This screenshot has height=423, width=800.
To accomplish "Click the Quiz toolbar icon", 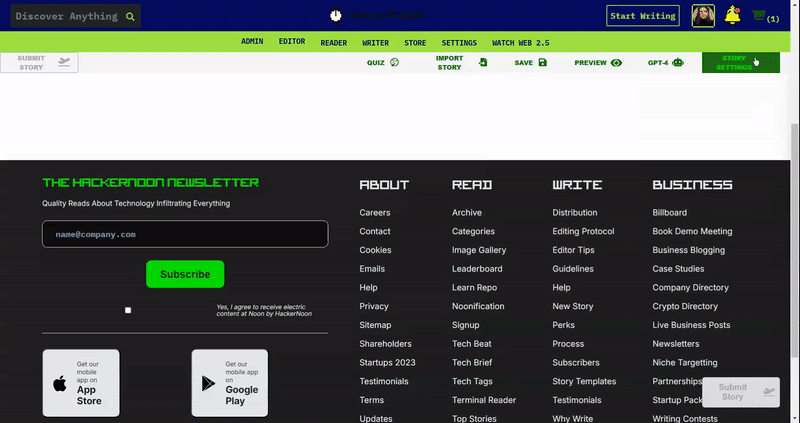I will pyautogui.click(x=394, y=62).
